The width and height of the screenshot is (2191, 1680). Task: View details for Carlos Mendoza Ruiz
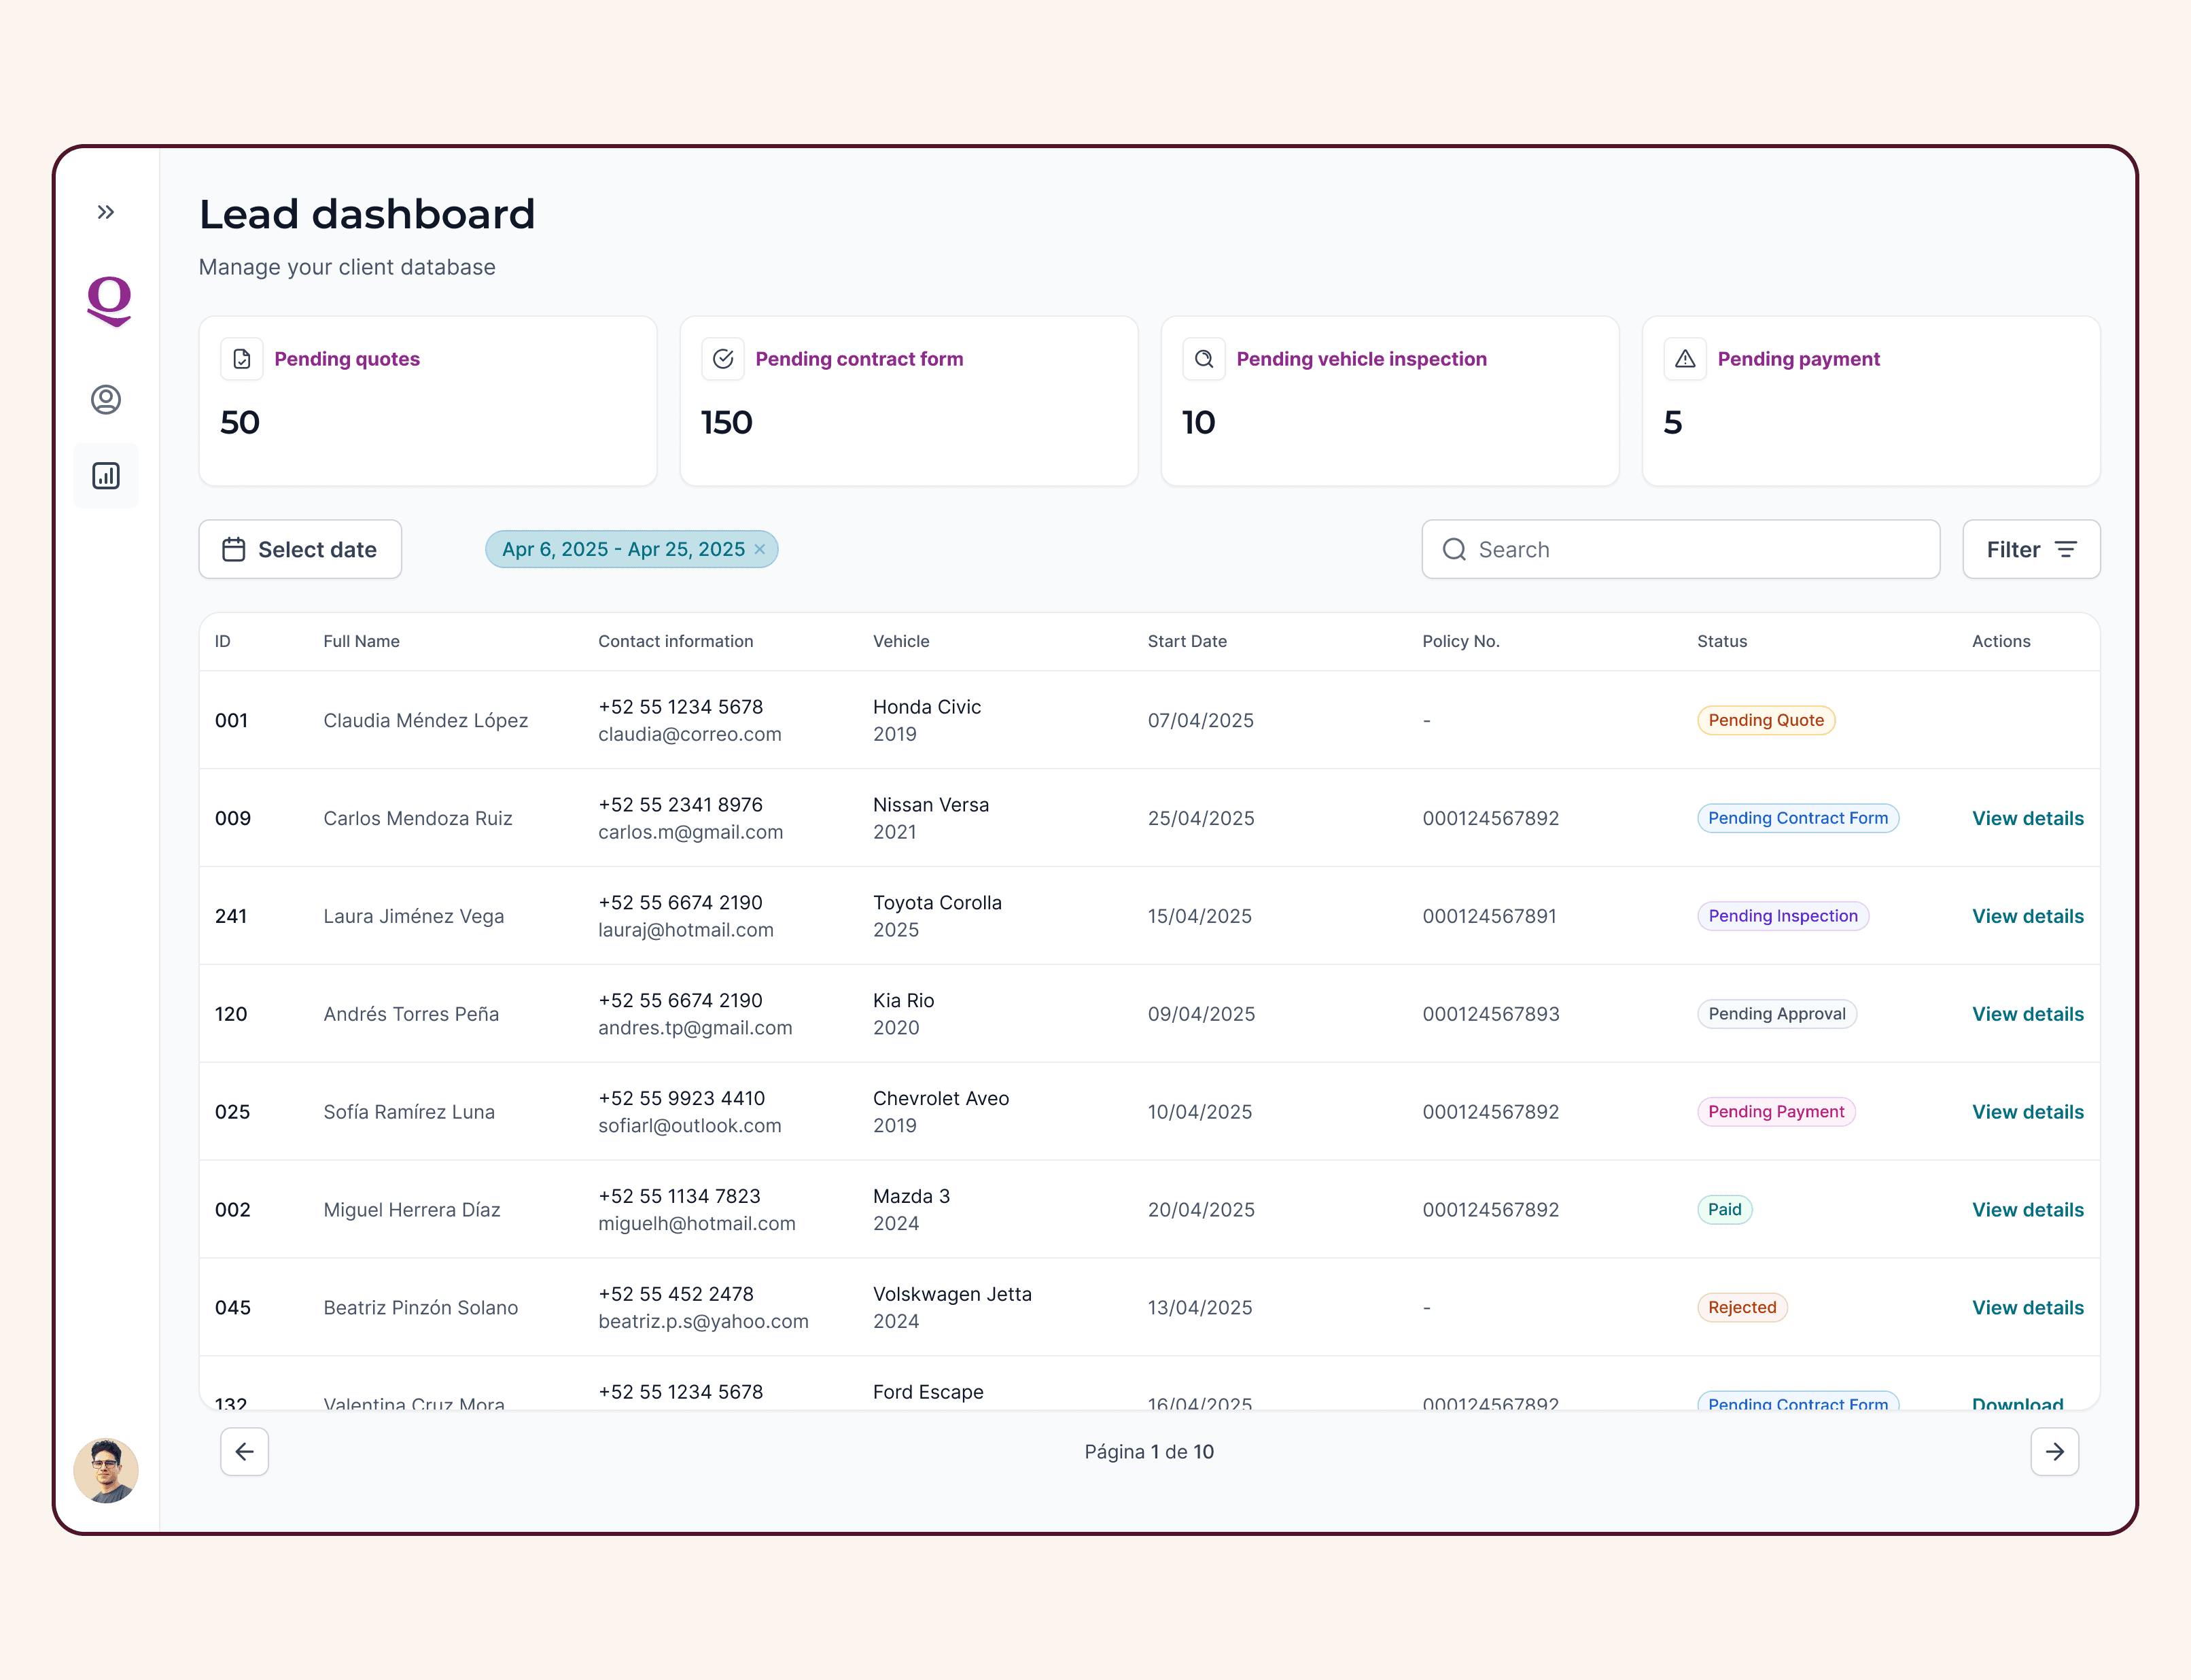2027,818
